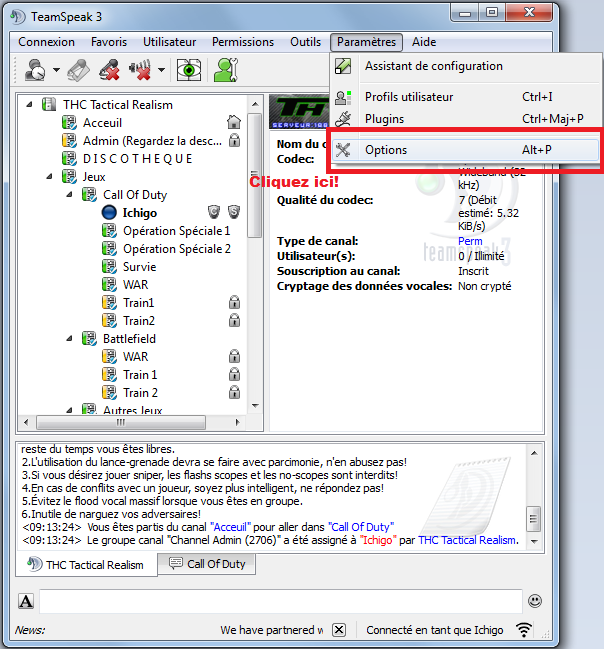Click the Perm channel type link
Image resolution: width=604 pixels, height=649 pixels.
click(470, 241)
